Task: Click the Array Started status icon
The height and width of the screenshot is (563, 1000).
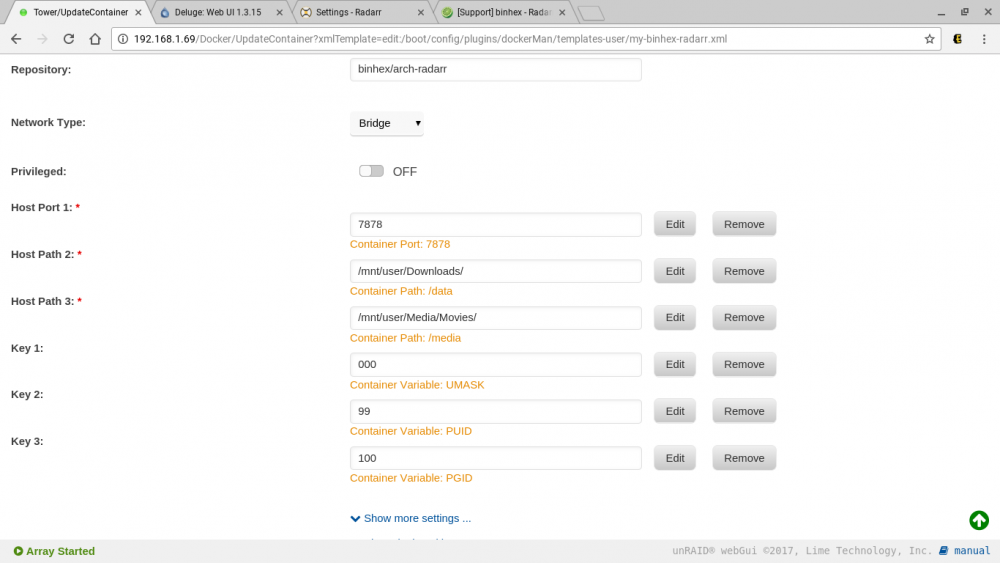Action: pos(18,551)
